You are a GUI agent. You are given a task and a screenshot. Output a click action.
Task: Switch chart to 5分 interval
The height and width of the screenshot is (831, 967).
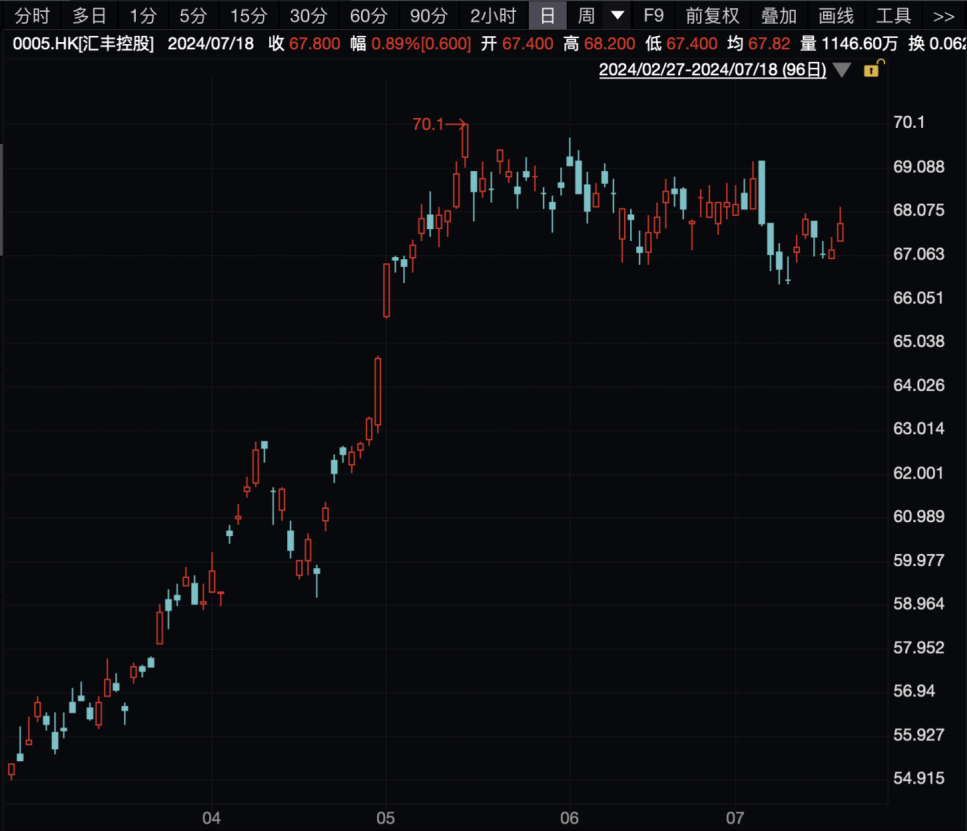(x=193, y=15)
